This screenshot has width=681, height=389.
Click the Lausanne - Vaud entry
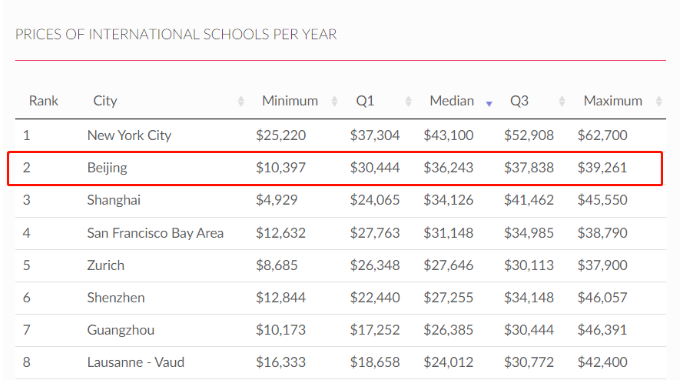(136, 363)
